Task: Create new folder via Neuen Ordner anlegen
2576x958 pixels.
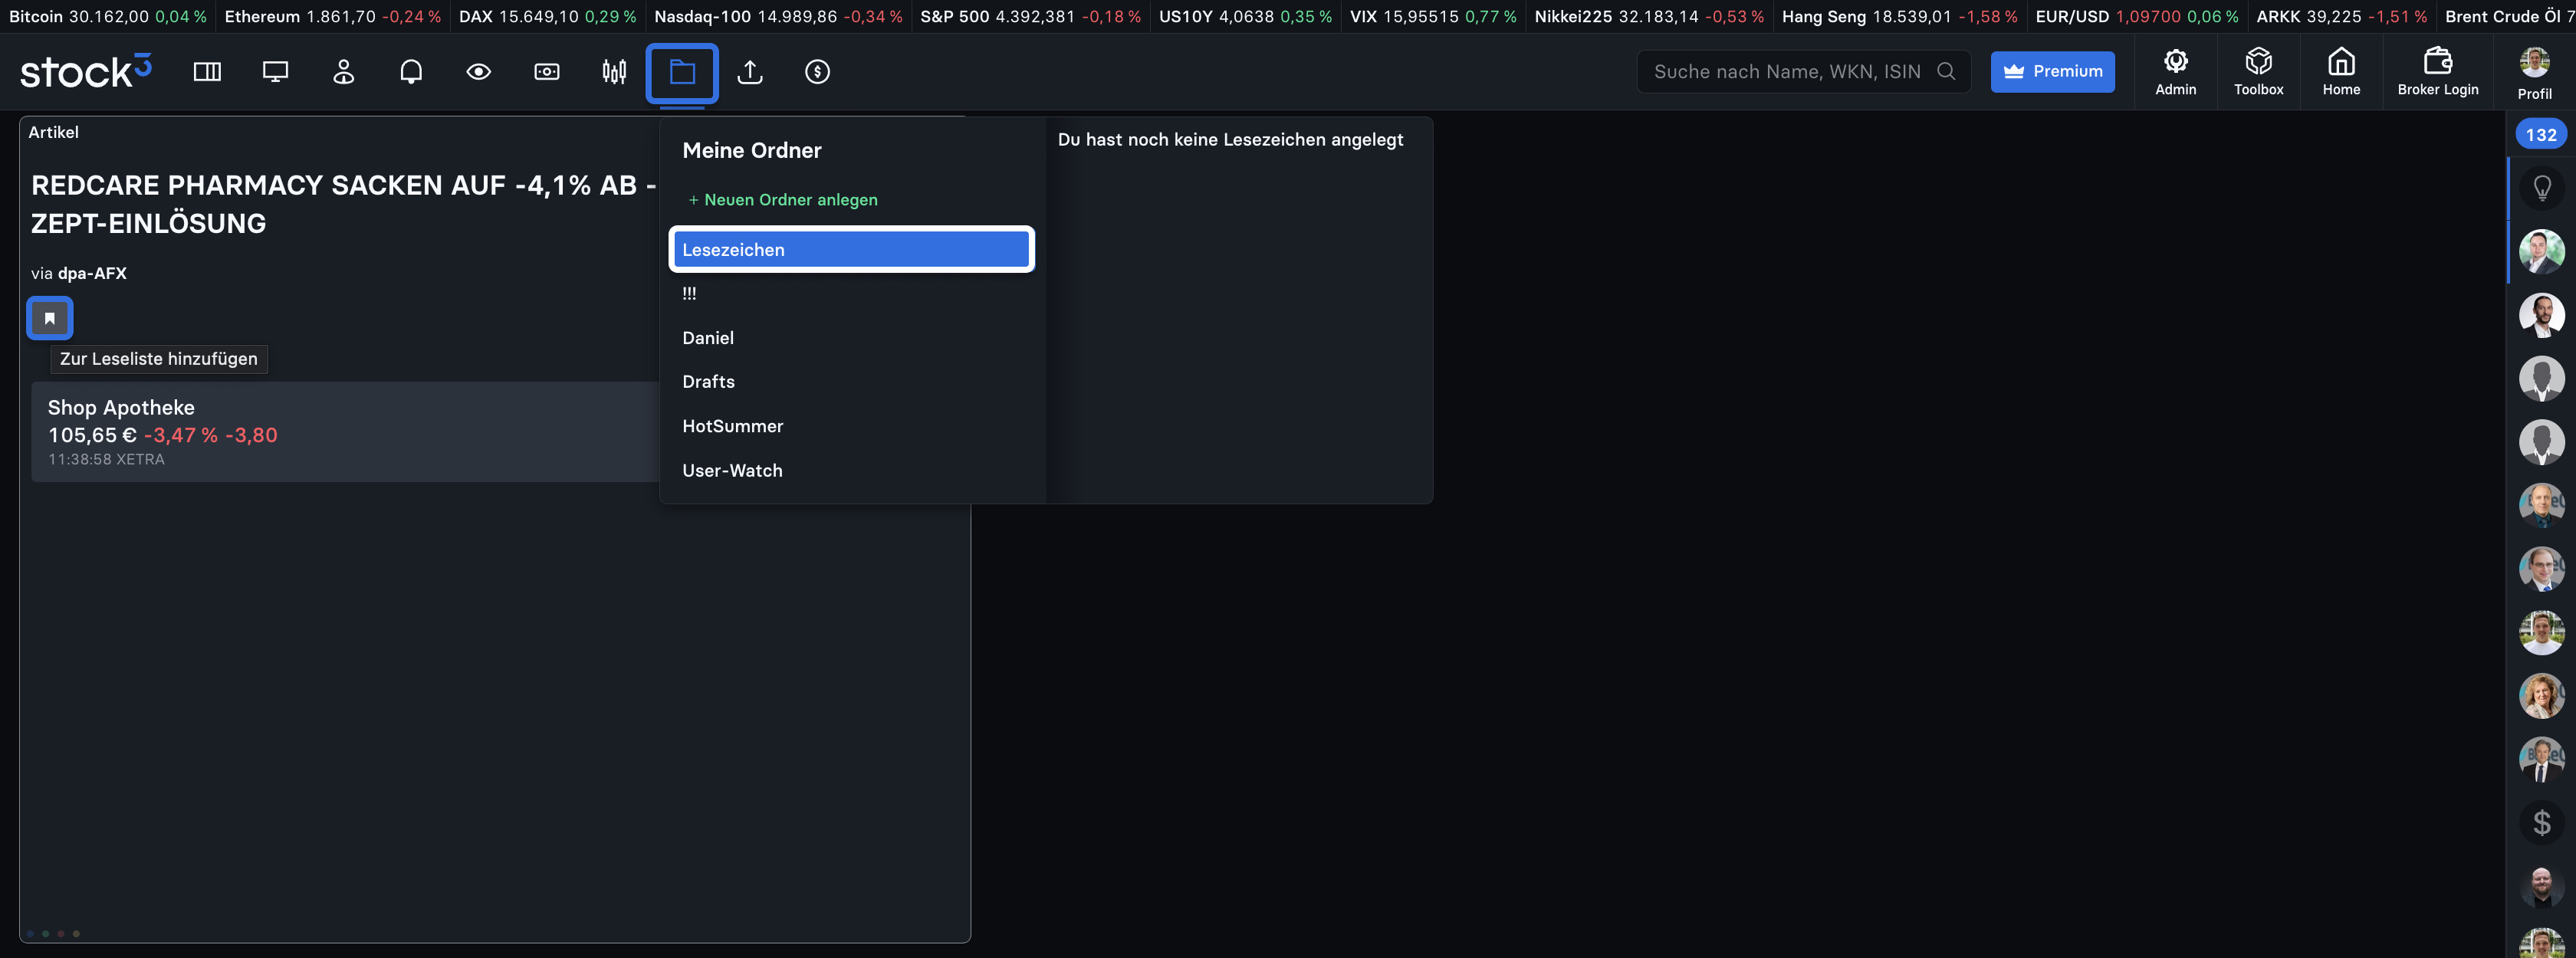Action: click(782, 199)
